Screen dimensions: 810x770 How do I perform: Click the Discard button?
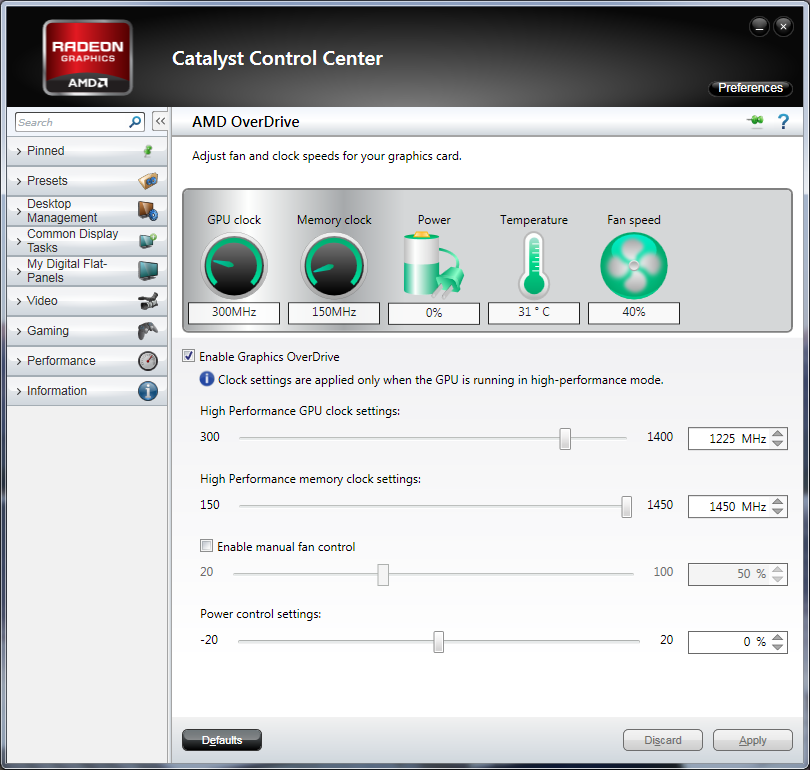tap(663, 740)
